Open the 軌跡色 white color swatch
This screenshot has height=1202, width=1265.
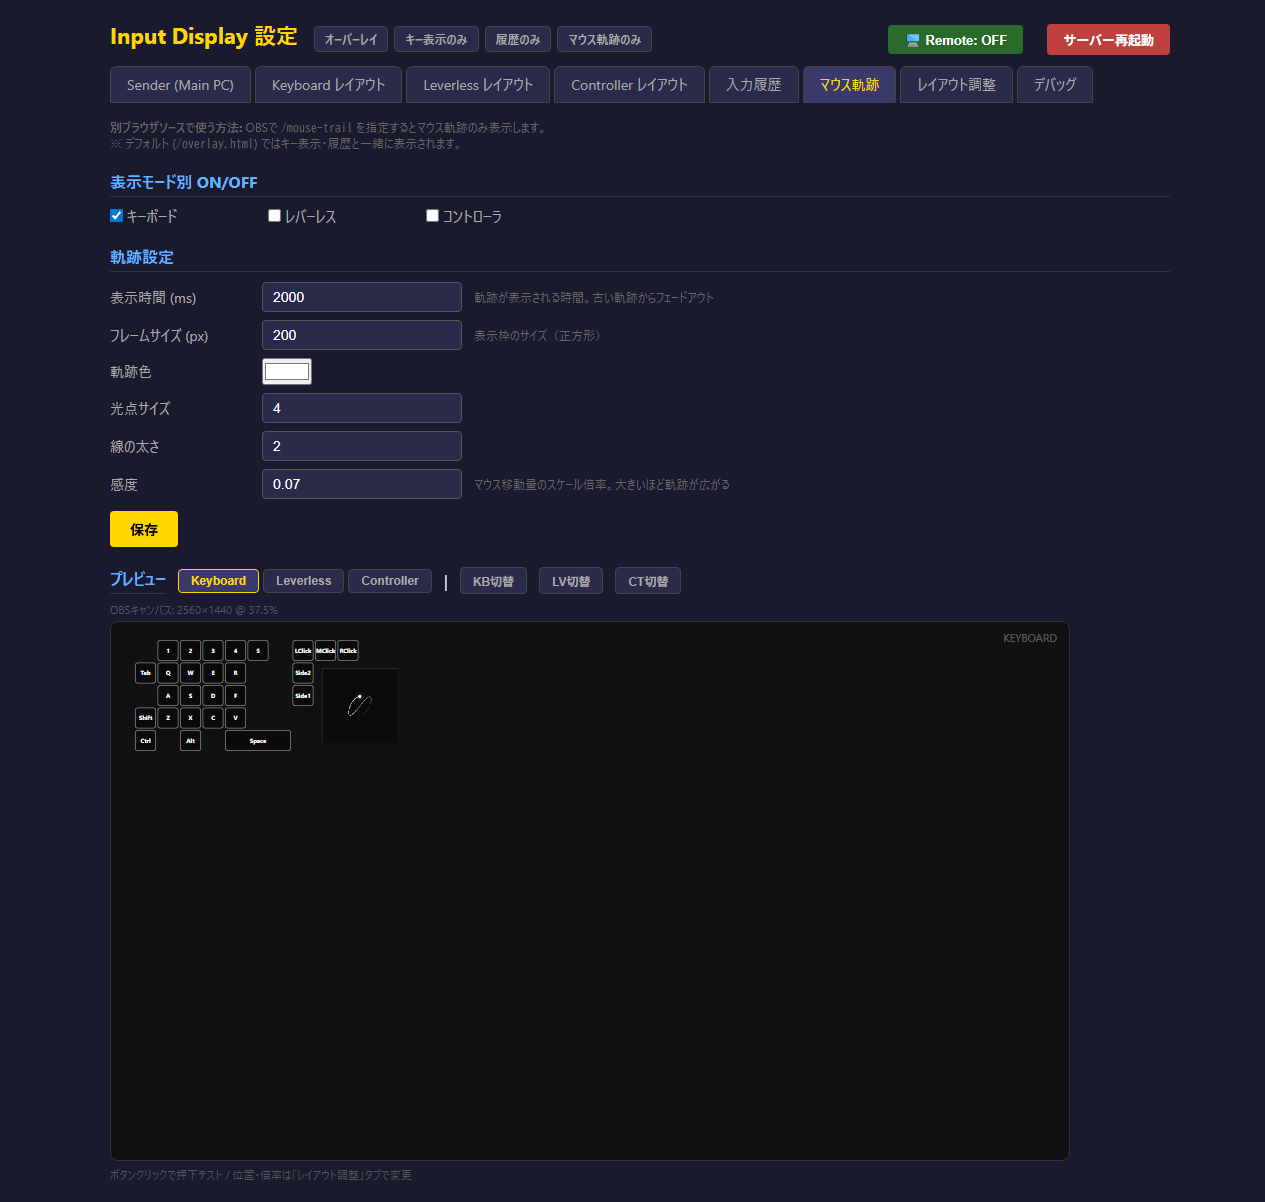pyautogui.click(x=287, y=372)
